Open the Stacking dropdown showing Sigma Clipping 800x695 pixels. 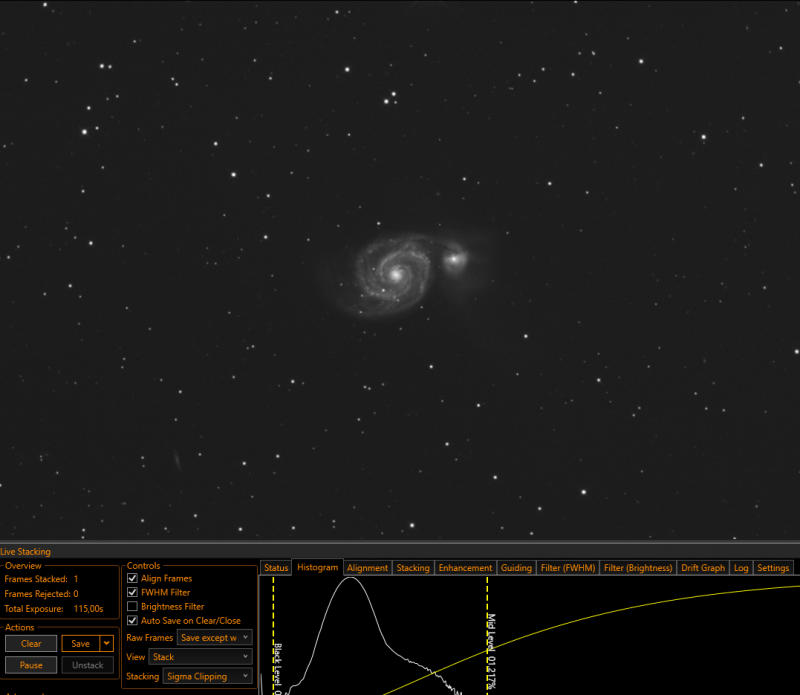point(208,677)
